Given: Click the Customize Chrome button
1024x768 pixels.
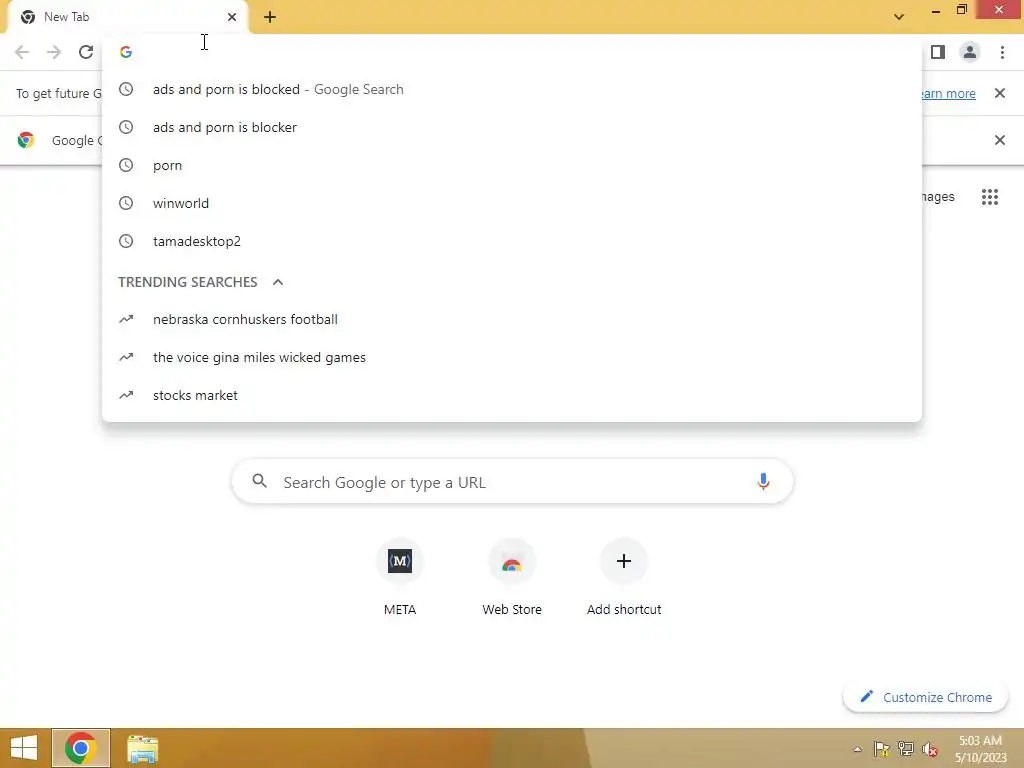Looking at the screenshot, I should [x=925, y=697].
